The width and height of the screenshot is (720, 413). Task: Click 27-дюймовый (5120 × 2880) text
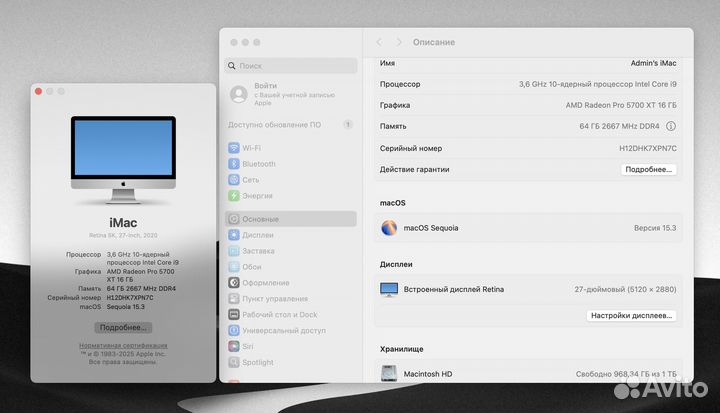pyautogui.click(x=625, y=289)
